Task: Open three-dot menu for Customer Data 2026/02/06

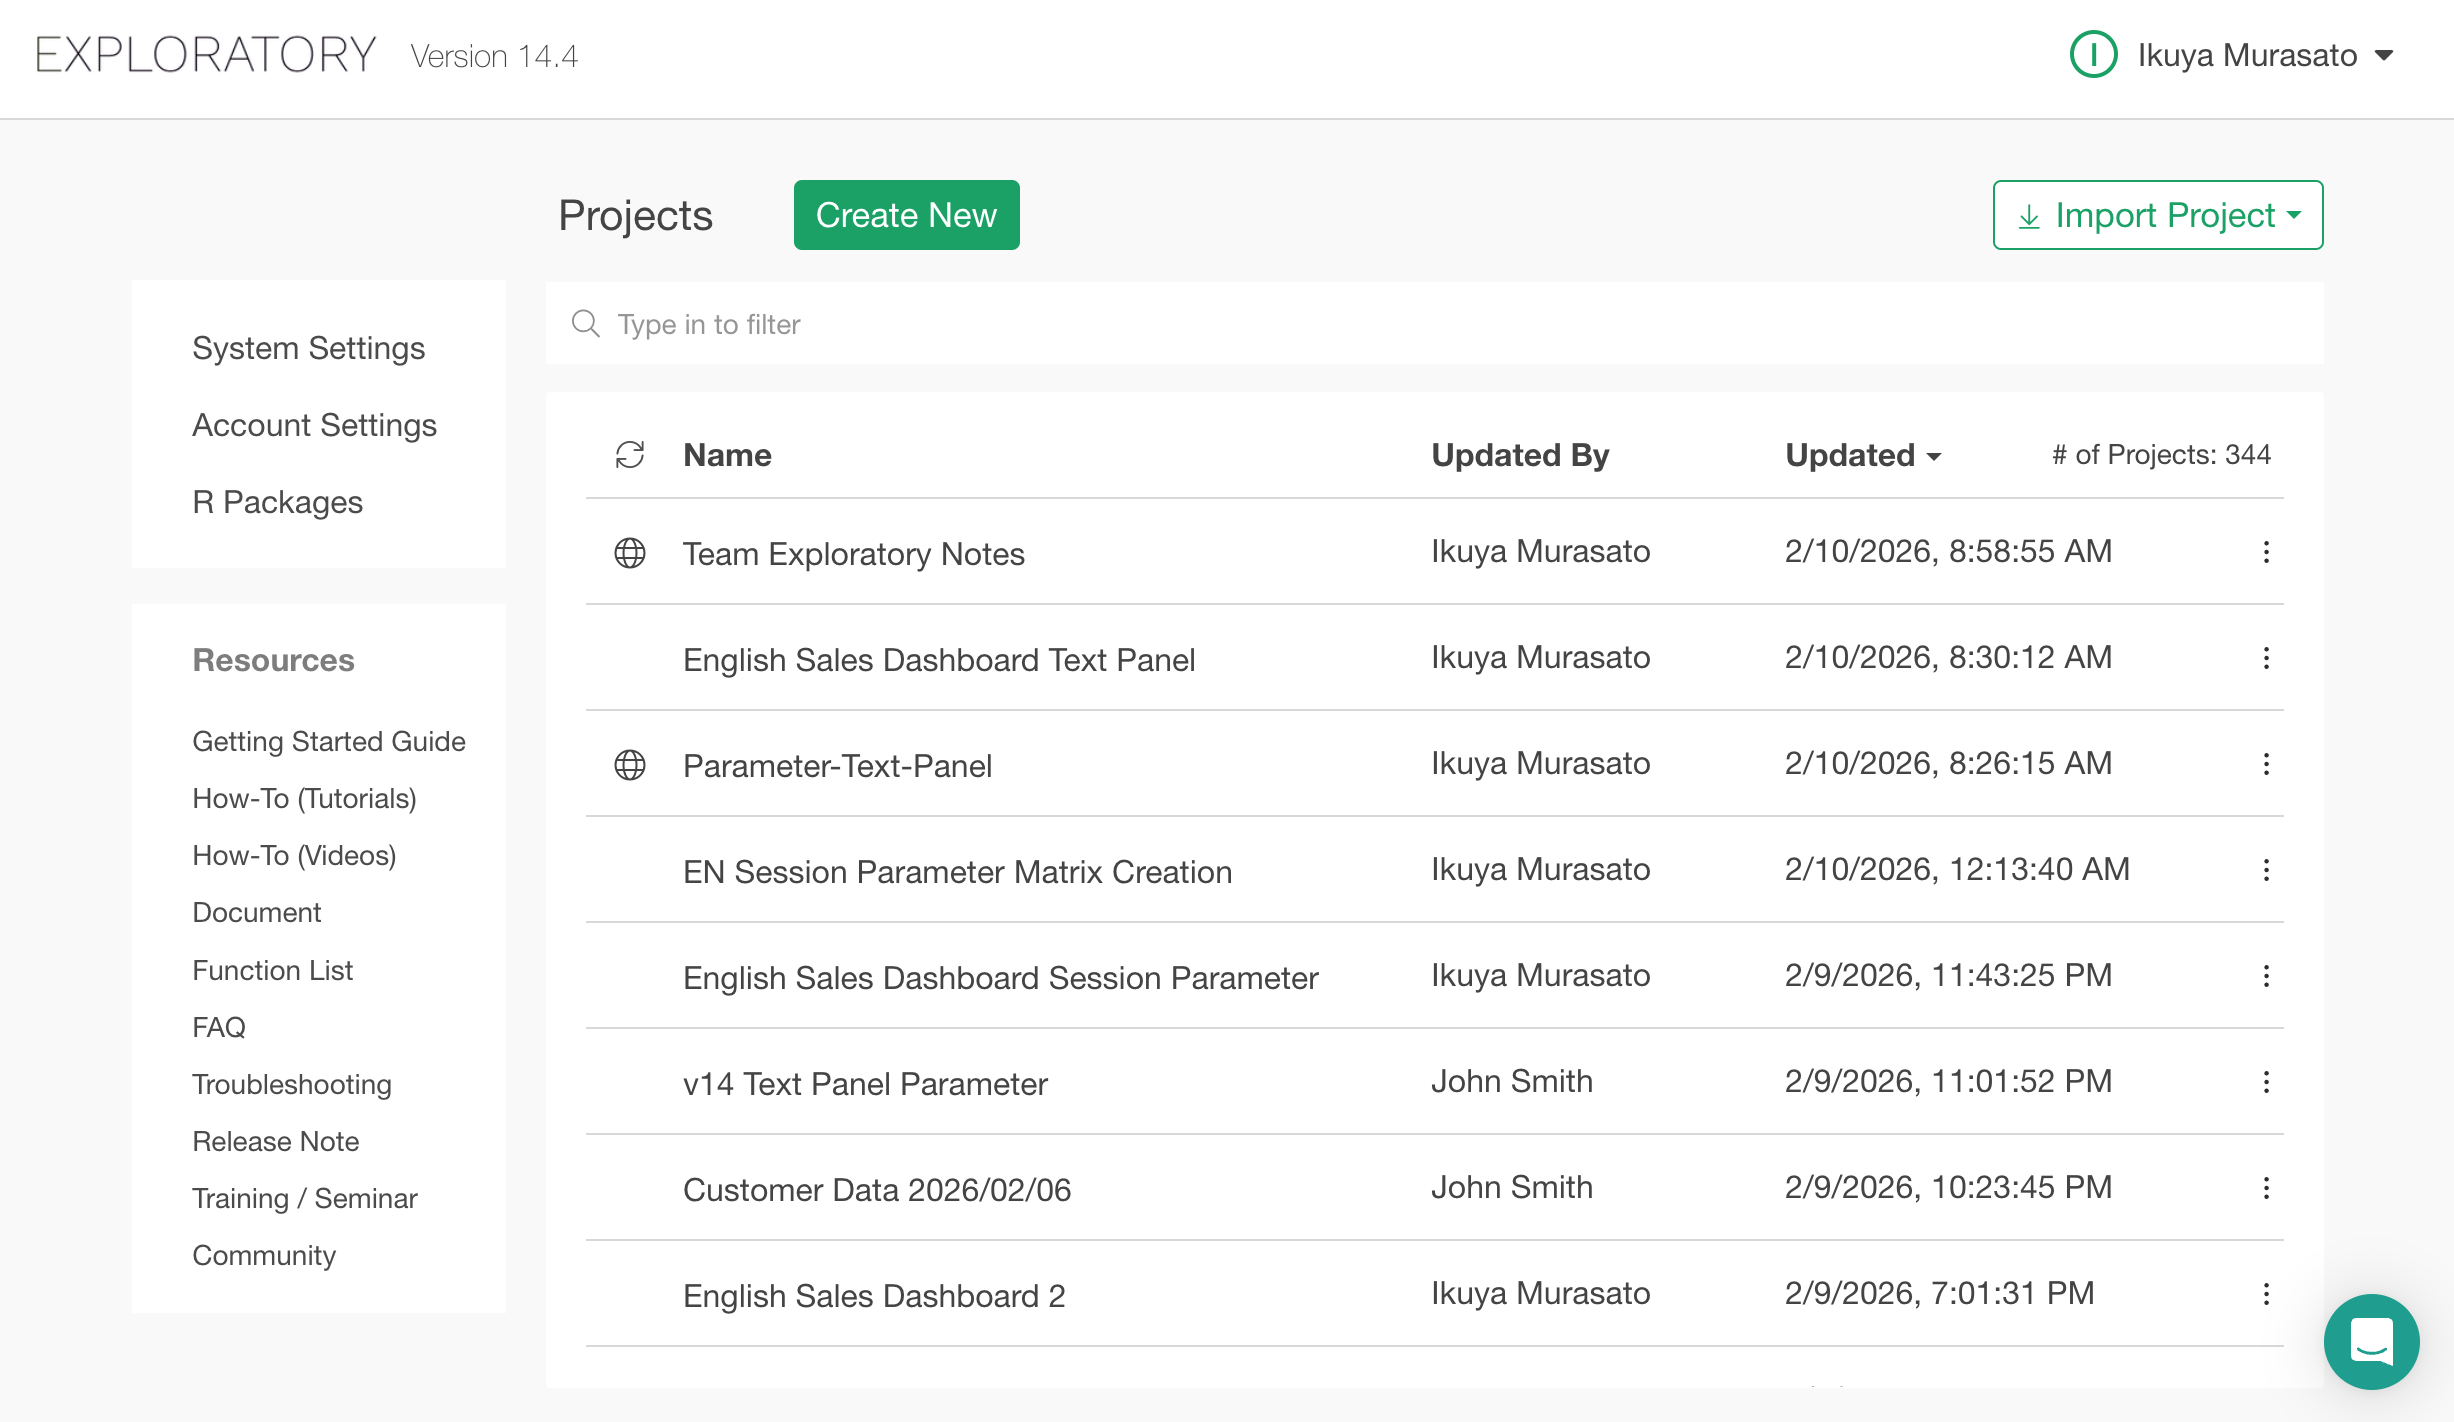Action: coord(2266,1188)
